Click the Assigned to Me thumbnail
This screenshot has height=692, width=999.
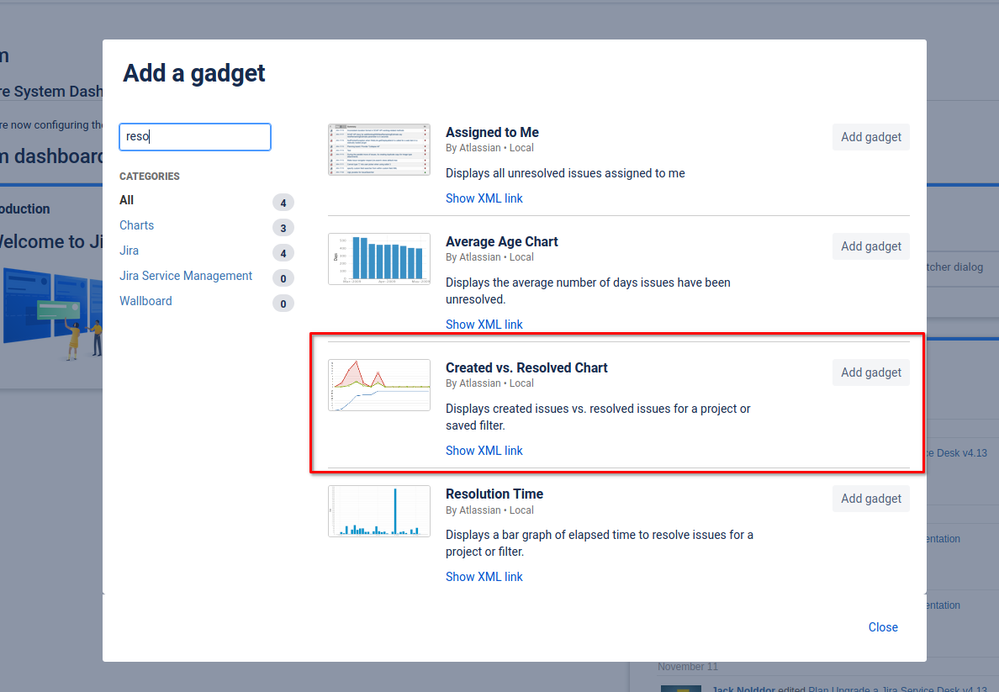click(379, 150)
